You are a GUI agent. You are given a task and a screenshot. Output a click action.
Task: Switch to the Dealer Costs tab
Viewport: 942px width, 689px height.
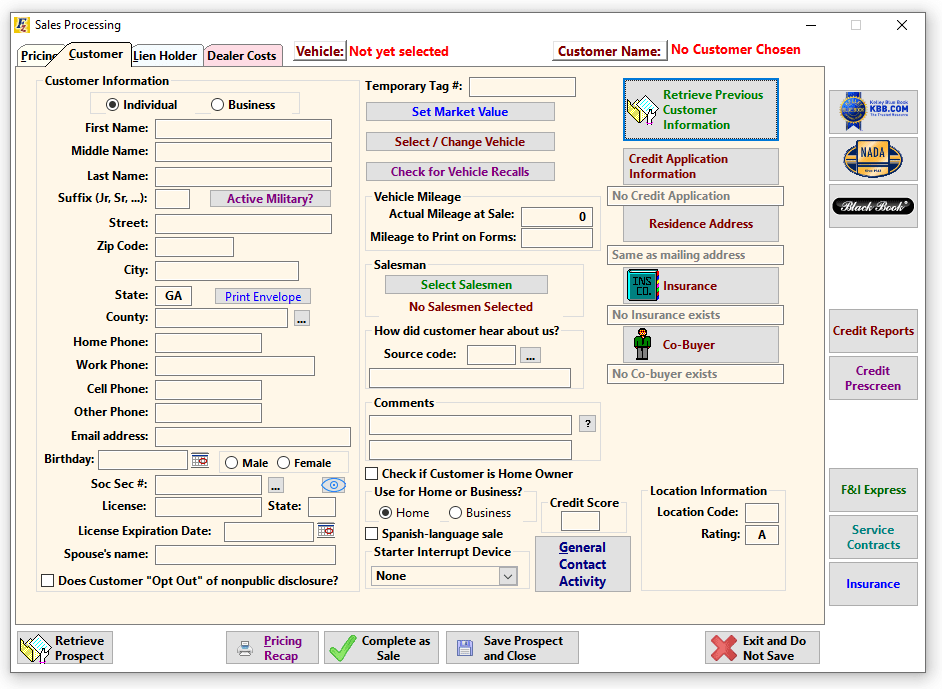pos(243,56)
